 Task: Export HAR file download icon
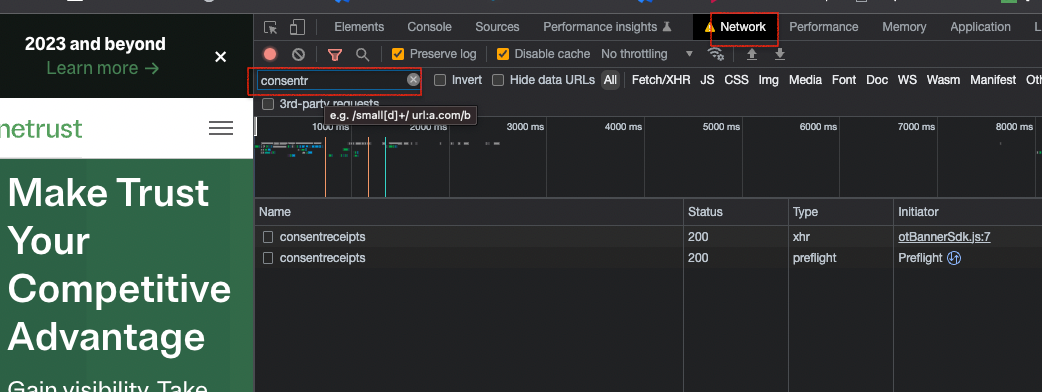[780, 54]
